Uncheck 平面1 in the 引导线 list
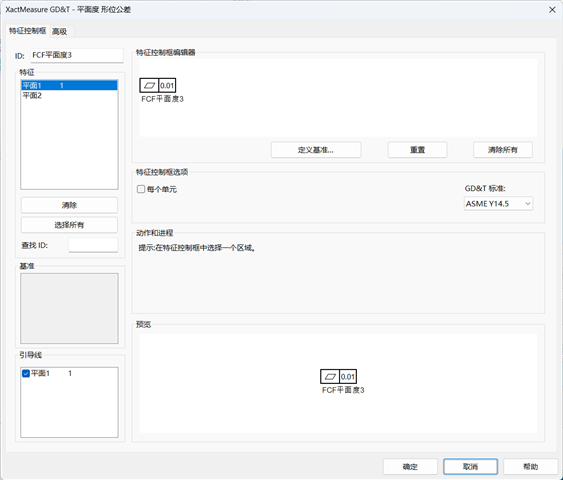 26,373
